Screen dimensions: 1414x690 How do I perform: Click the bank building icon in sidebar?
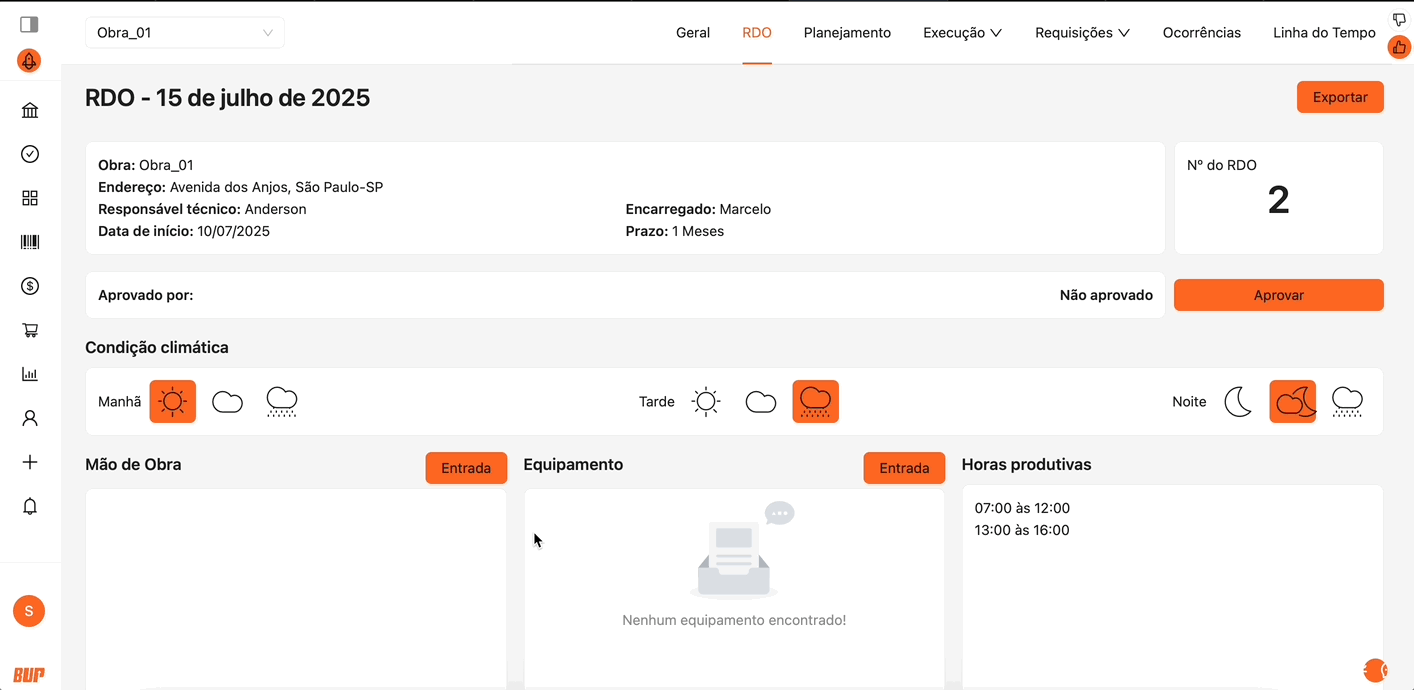30,110
